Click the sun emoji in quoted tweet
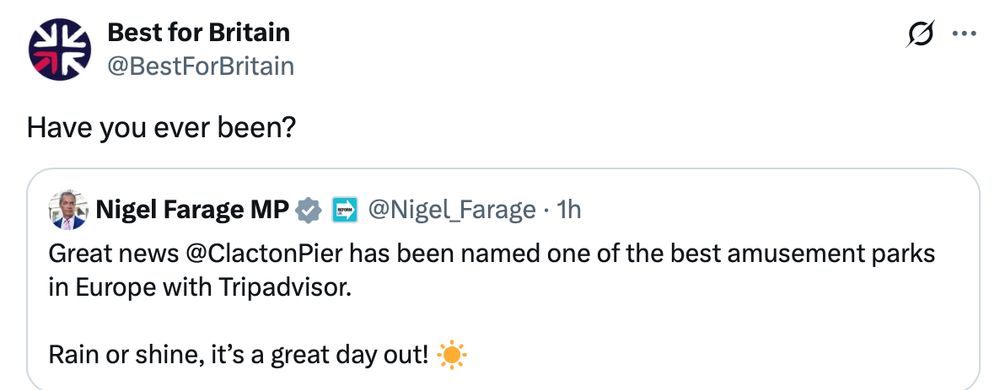The image size is (1000, 390). [452, 355]
